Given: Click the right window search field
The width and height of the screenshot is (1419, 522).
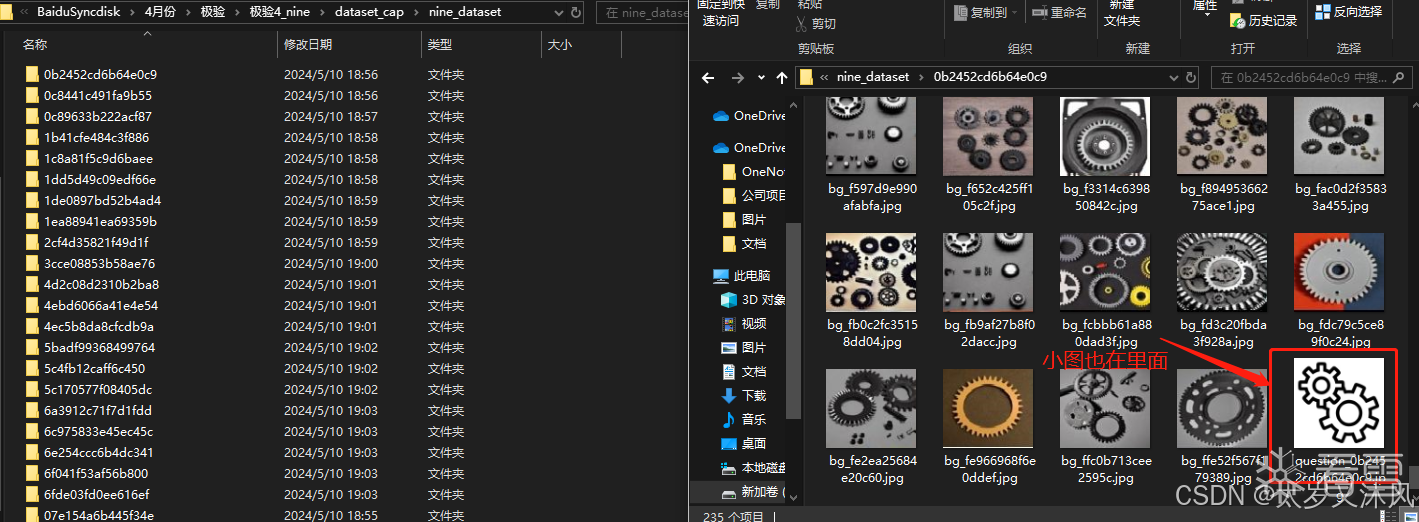Looking at the screenshot, I should [x=1311, y=77].
